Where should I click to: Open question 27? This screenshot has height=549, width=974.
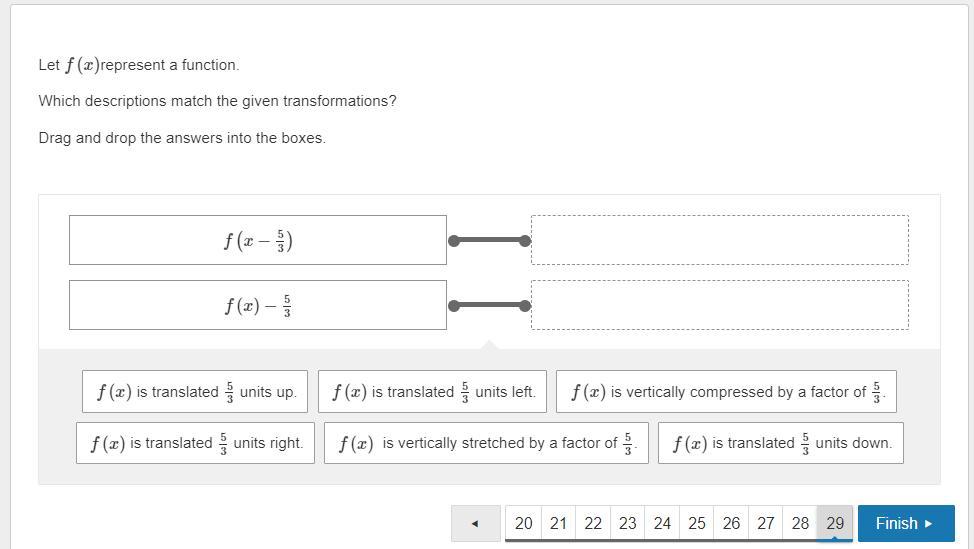point(766,523)
